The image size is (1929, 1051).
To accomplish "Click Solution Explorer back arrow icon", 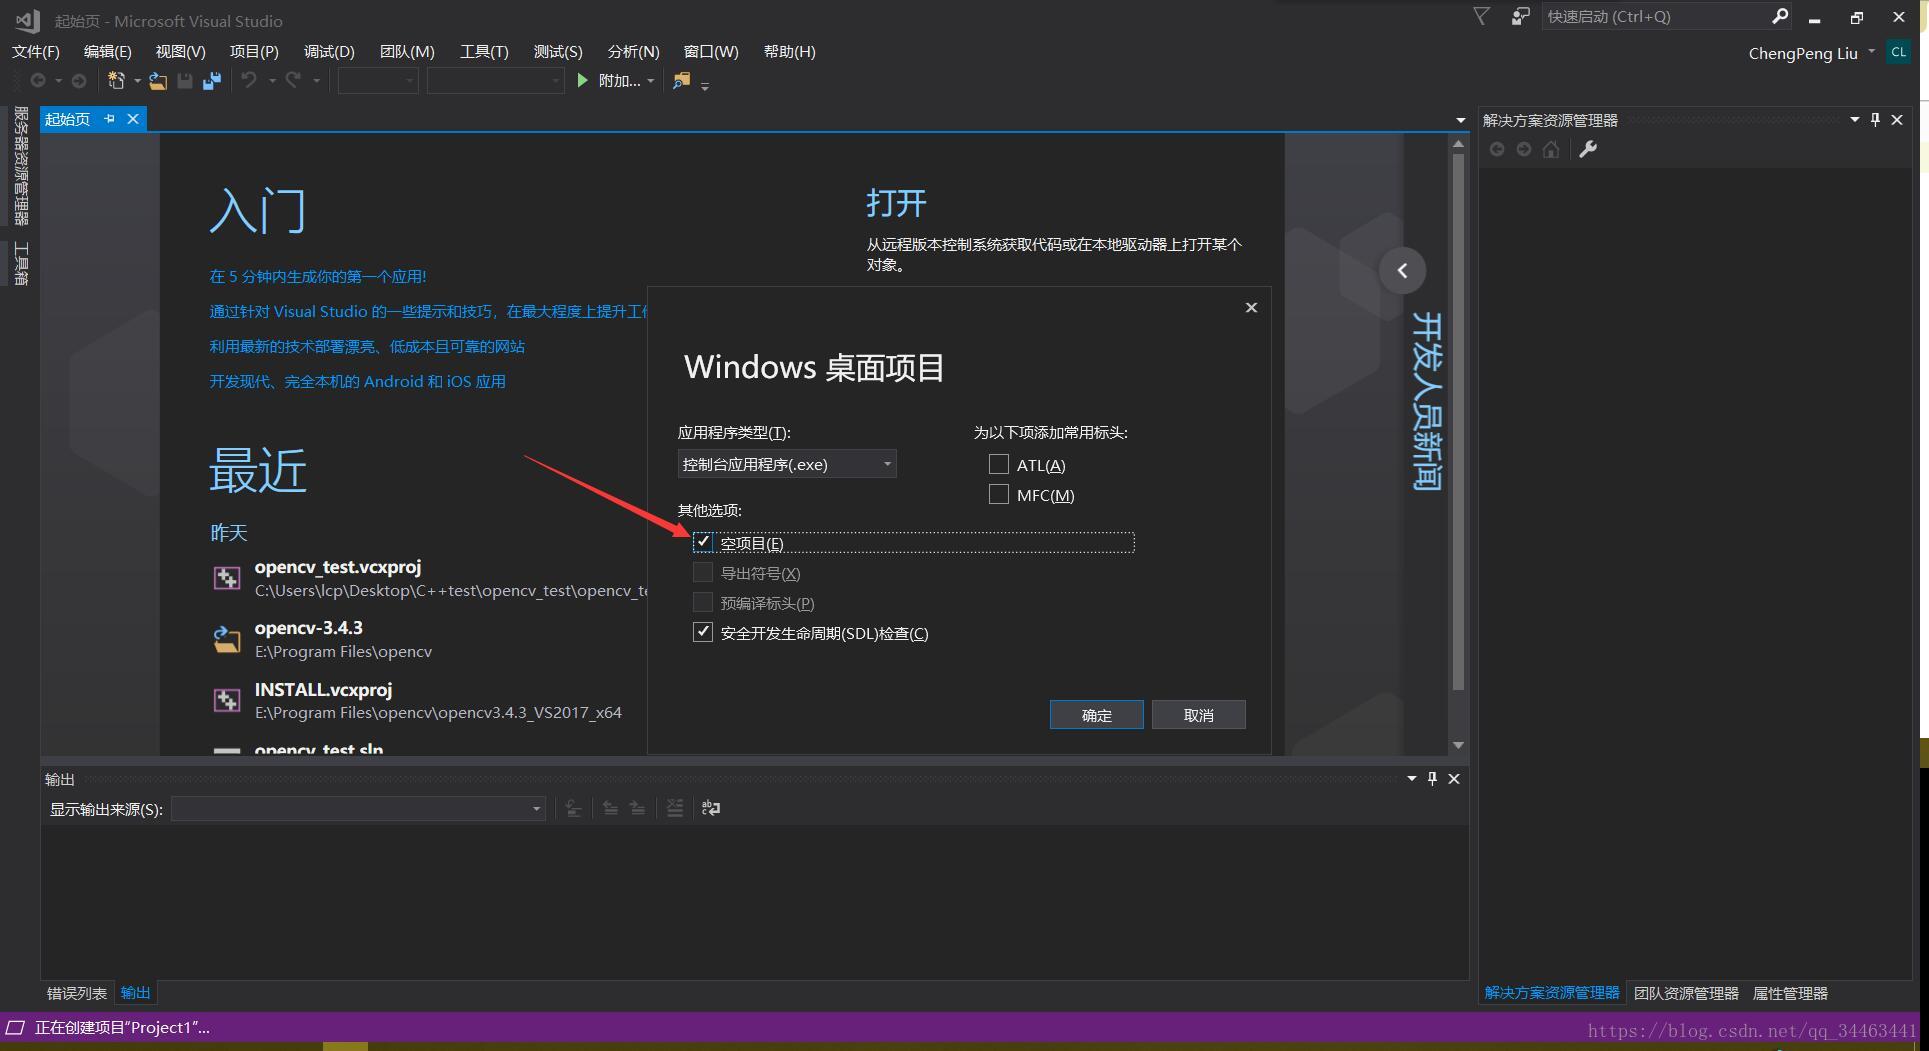I will click(x=1497, y=149).
